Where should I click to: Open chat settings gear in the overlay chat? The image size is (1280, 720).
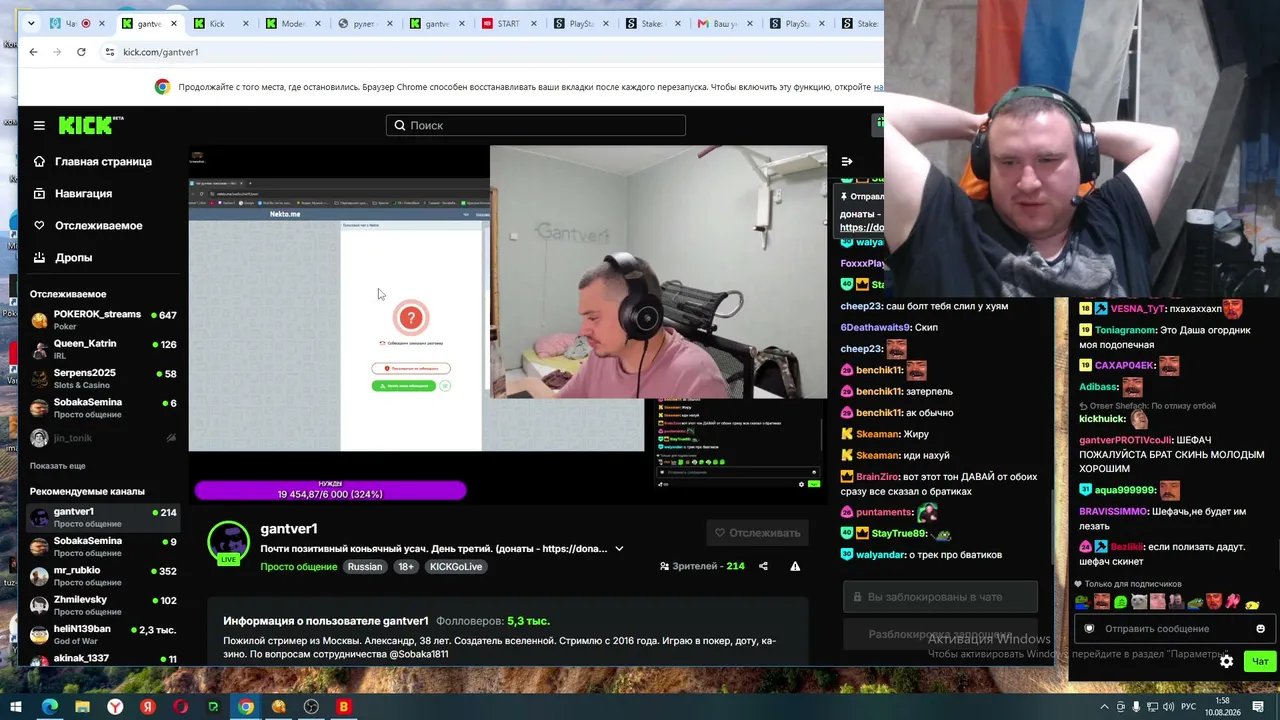click(1227, 661)
